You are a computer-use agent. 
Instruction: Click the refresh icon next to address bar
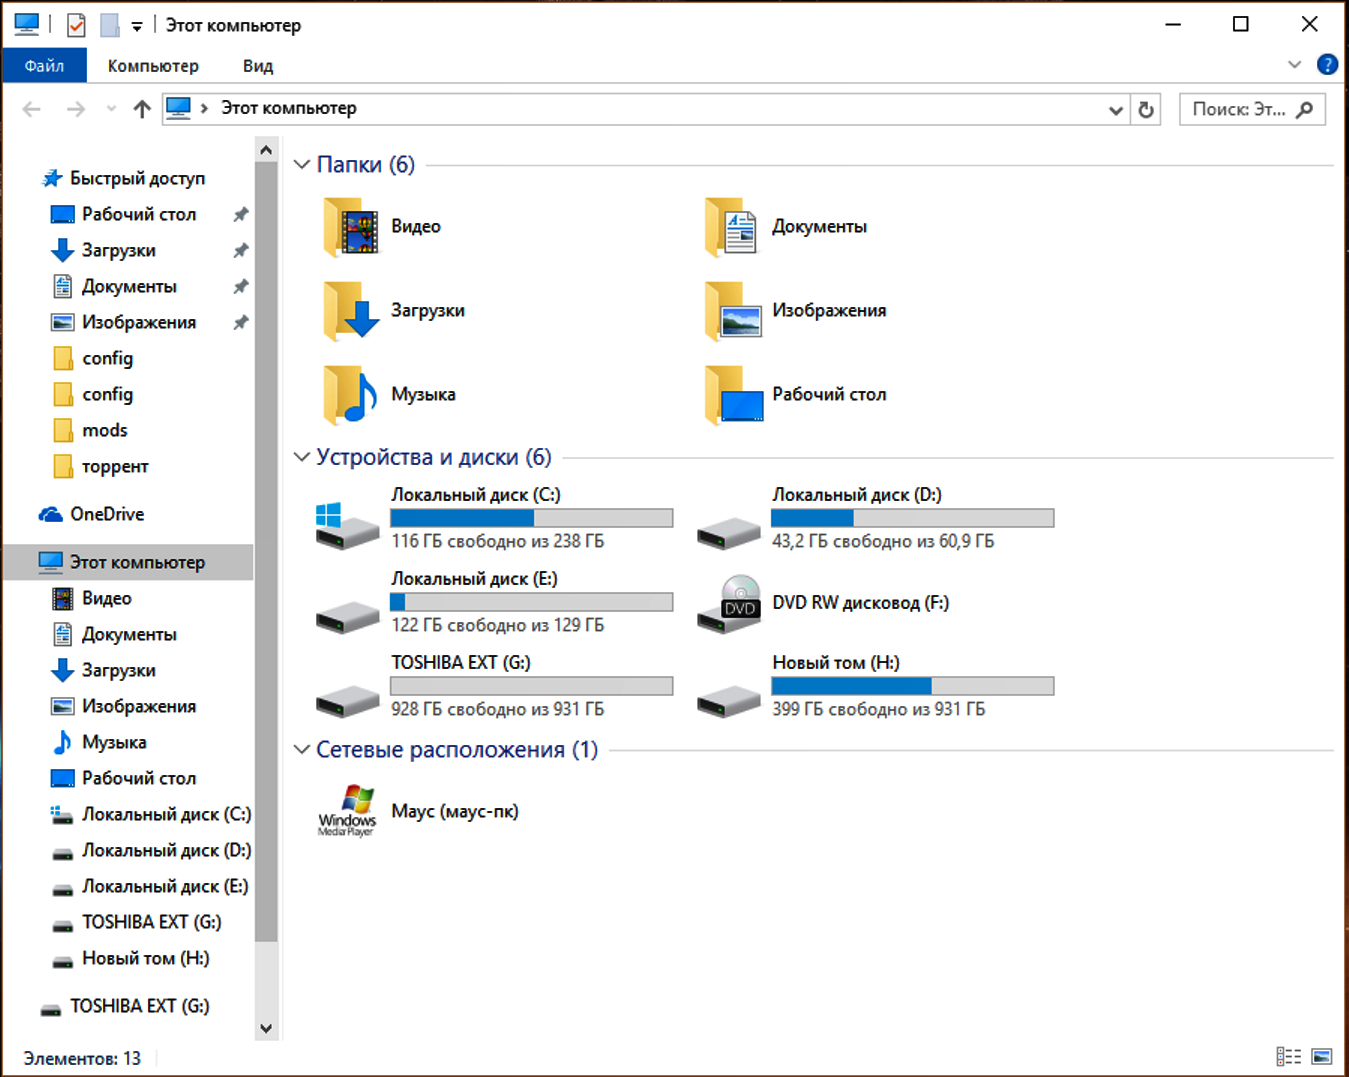tap(1146, 109)
